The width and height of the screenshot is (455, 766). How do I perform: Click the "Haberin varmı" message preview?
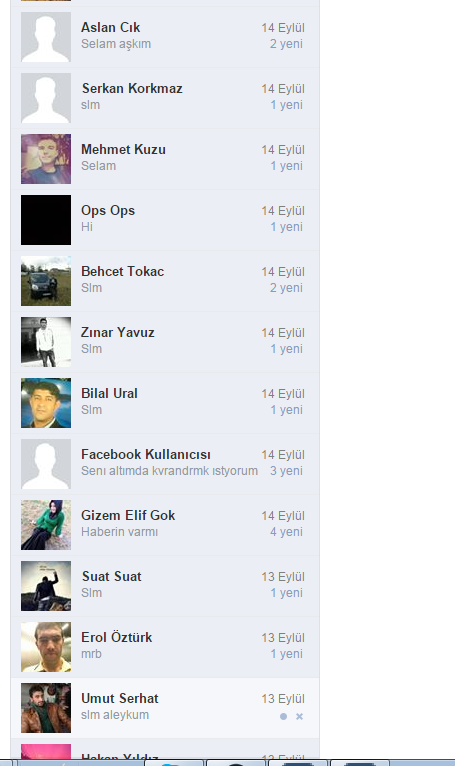click(119, 532)
